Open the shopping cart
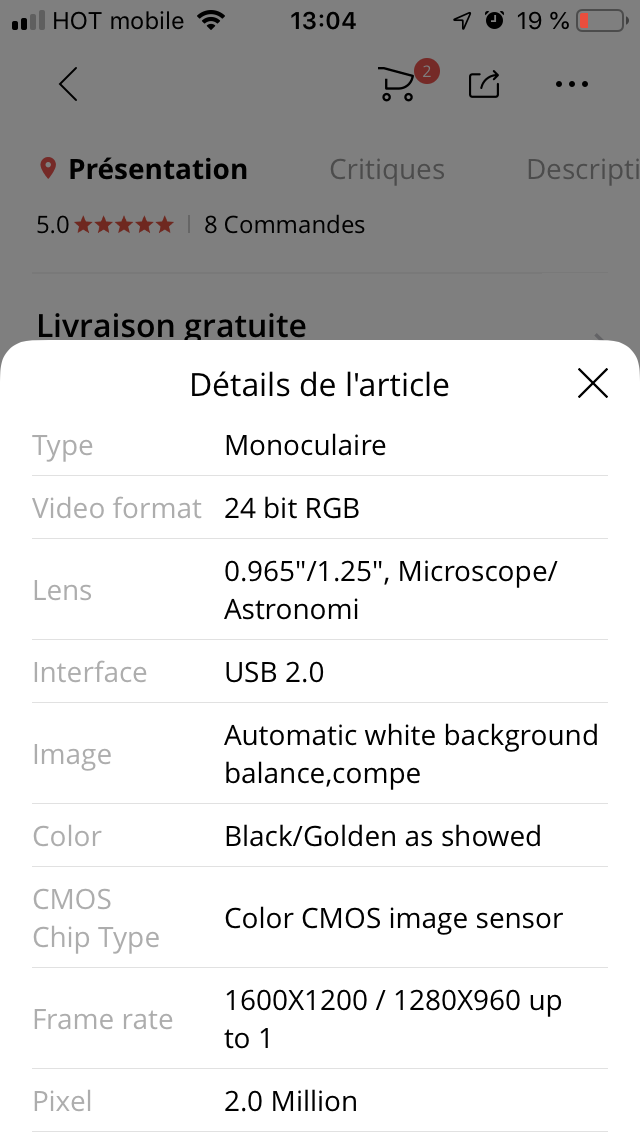This screenshot has height=1136, width=640. click(398, 84)
